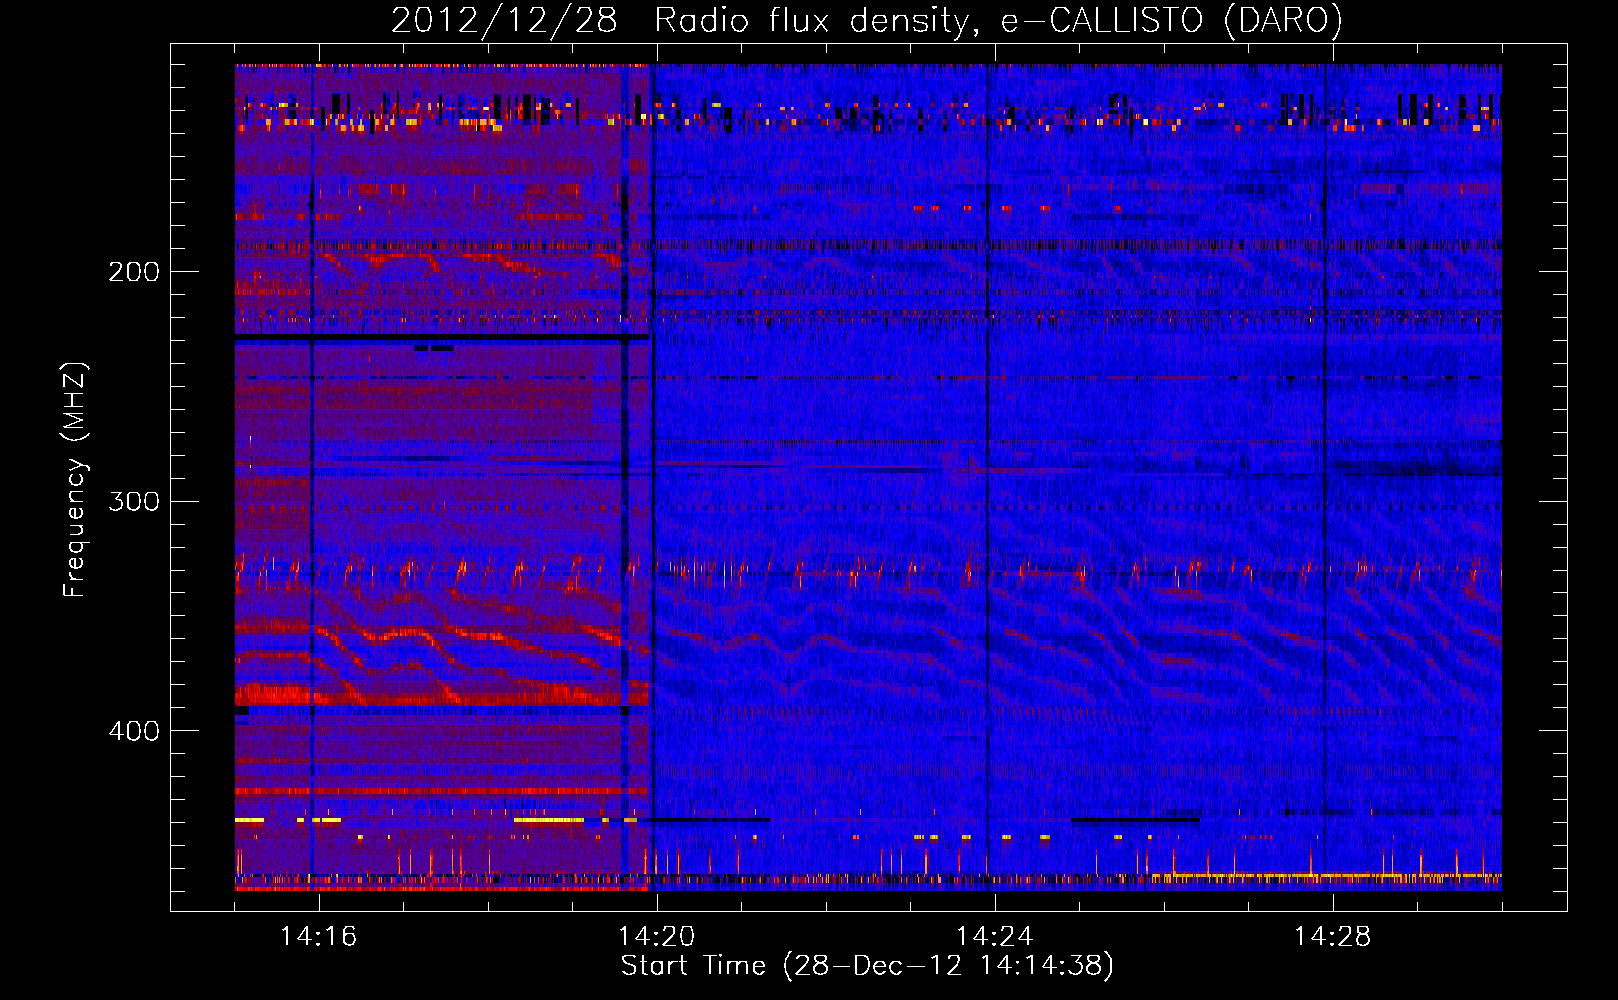This screenshot has height=1000, width=1618.
Task: Click the 14:20 time tick label
Action: [x=656, y=936]
